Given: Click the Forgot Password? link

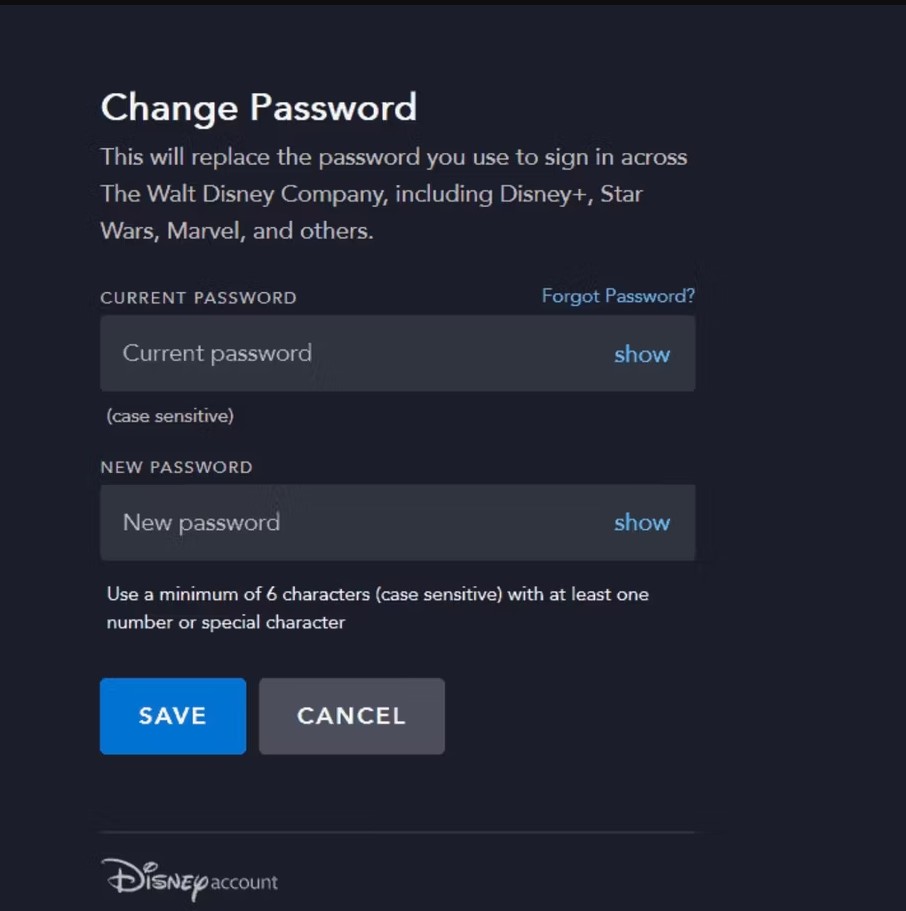Looking at the screenshot, I should (x=617, y=296).
